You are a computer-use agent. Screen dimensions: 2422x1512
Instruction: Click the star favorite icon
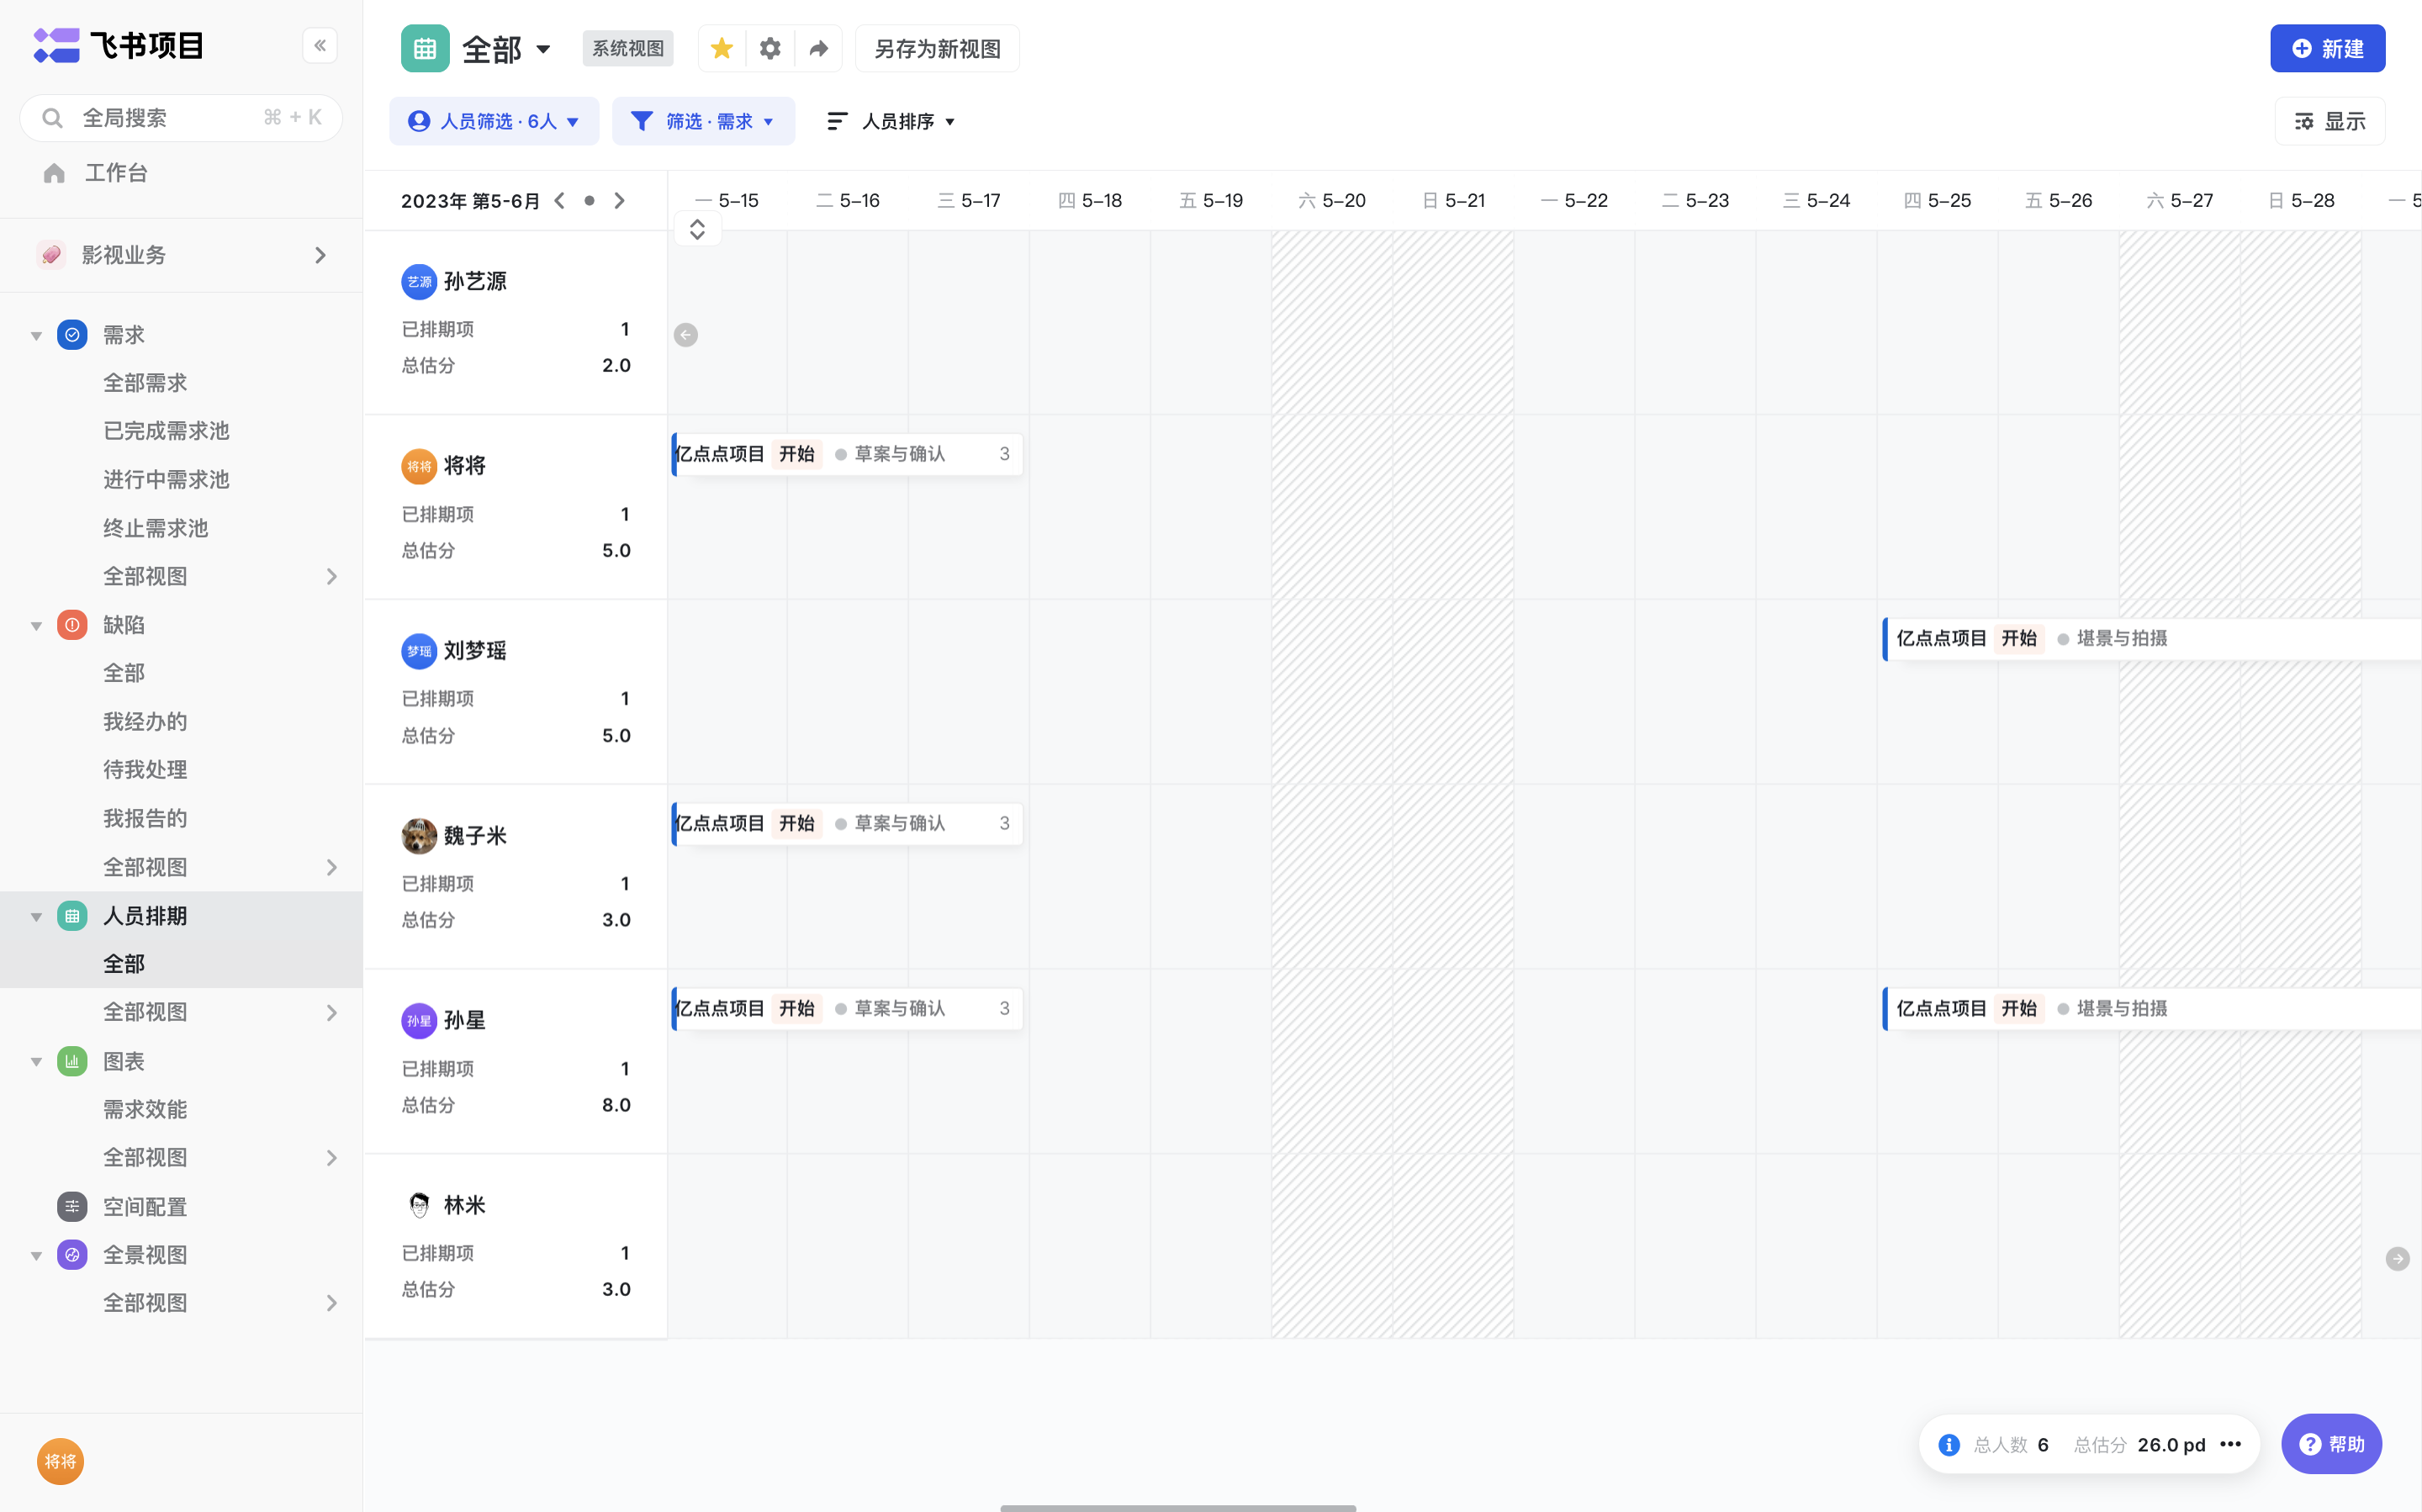(x=721, y=48)
